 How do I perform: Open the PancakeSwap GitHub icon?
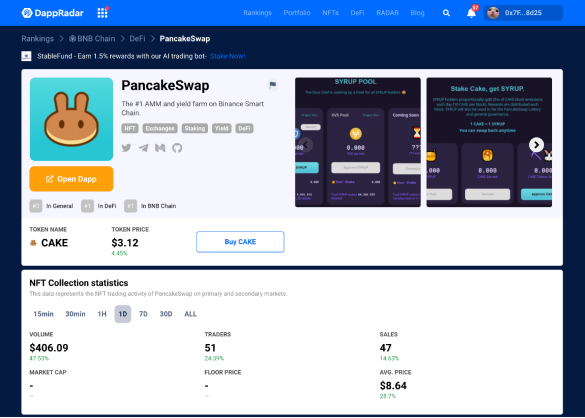(177, 148)
